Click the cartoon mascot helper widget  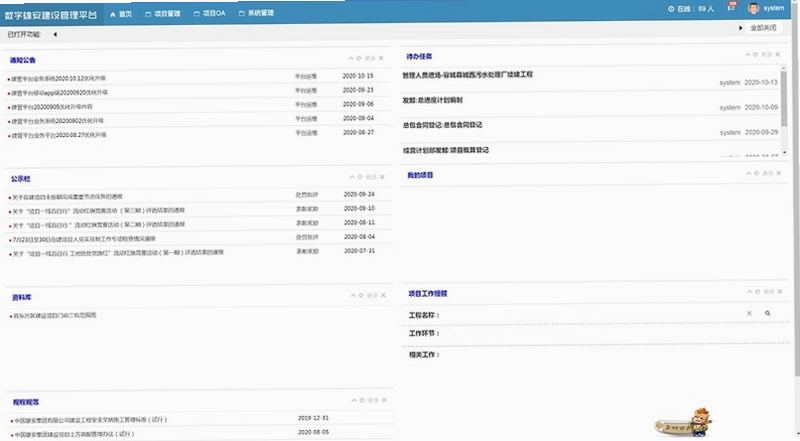point(684,422)
